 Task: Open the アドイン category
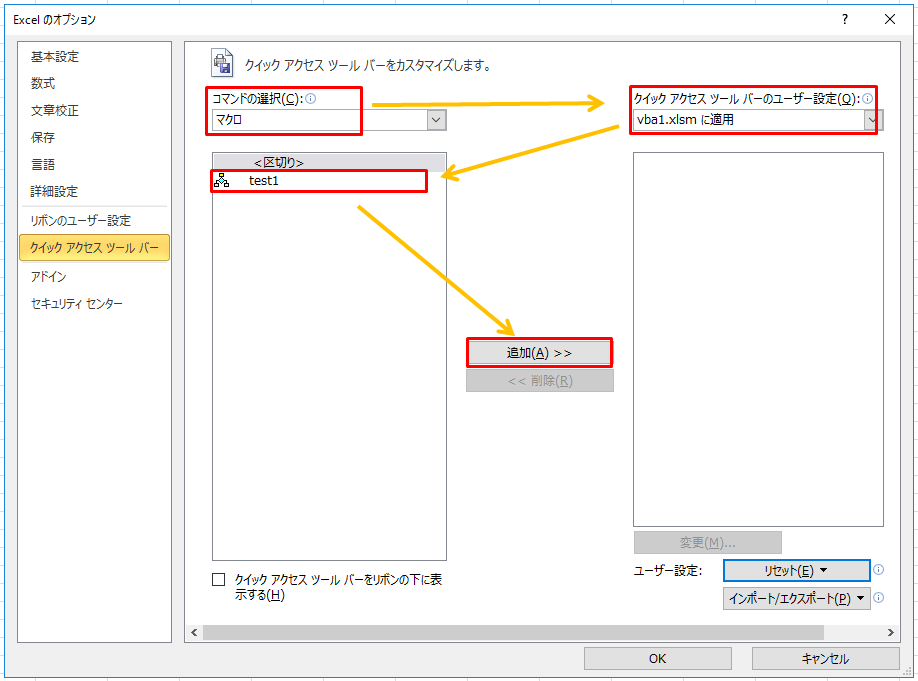(x=94, y=276)
